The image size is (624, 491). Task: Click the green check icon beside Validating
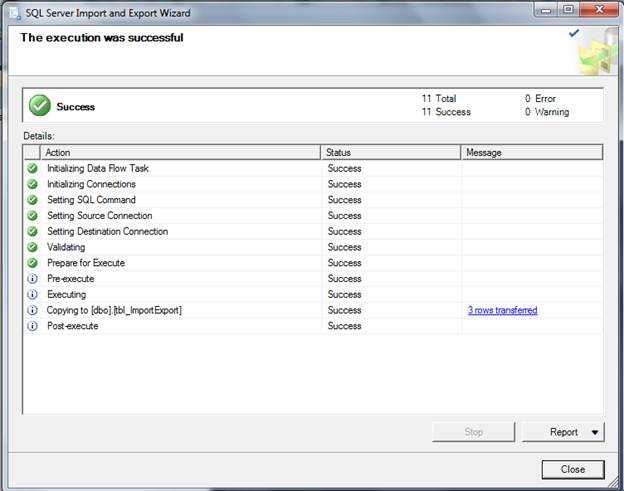coord(32,247)
